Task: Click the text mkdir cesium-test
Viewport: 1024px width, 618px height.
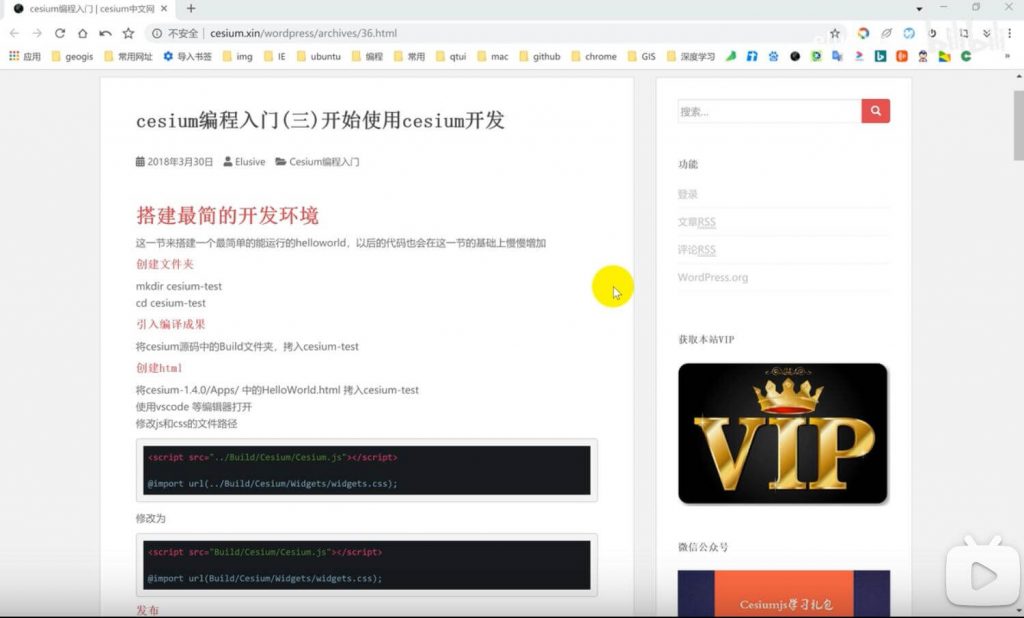Action: click(179, 286)
